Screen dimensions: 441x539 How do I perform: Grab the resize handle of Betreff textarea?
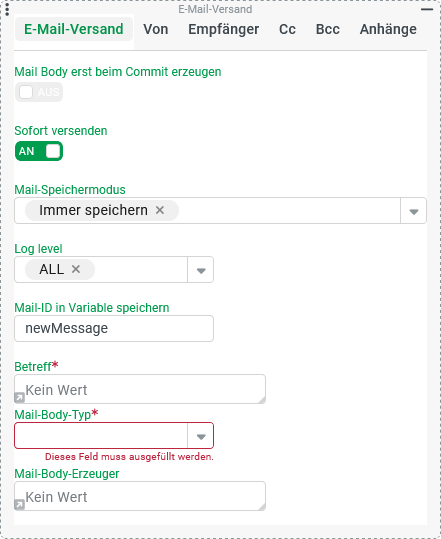(x=262, y=400)
